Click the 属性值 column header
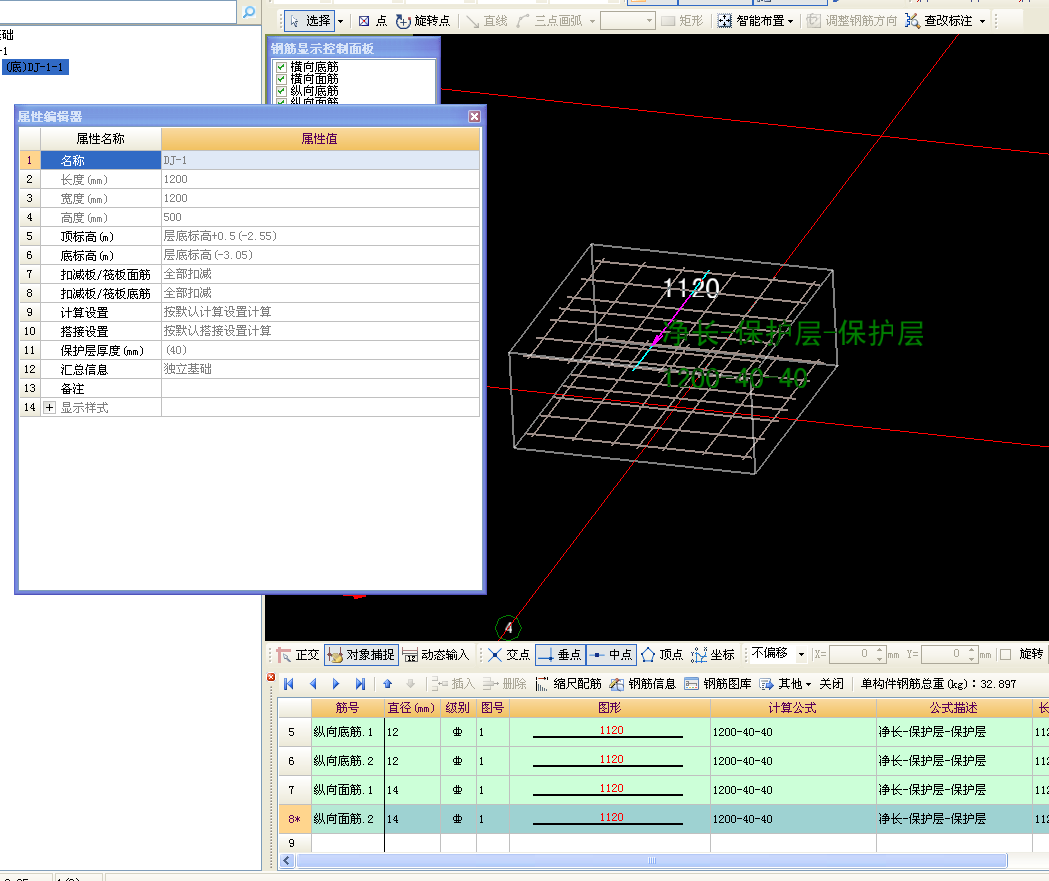 [320, 138]
